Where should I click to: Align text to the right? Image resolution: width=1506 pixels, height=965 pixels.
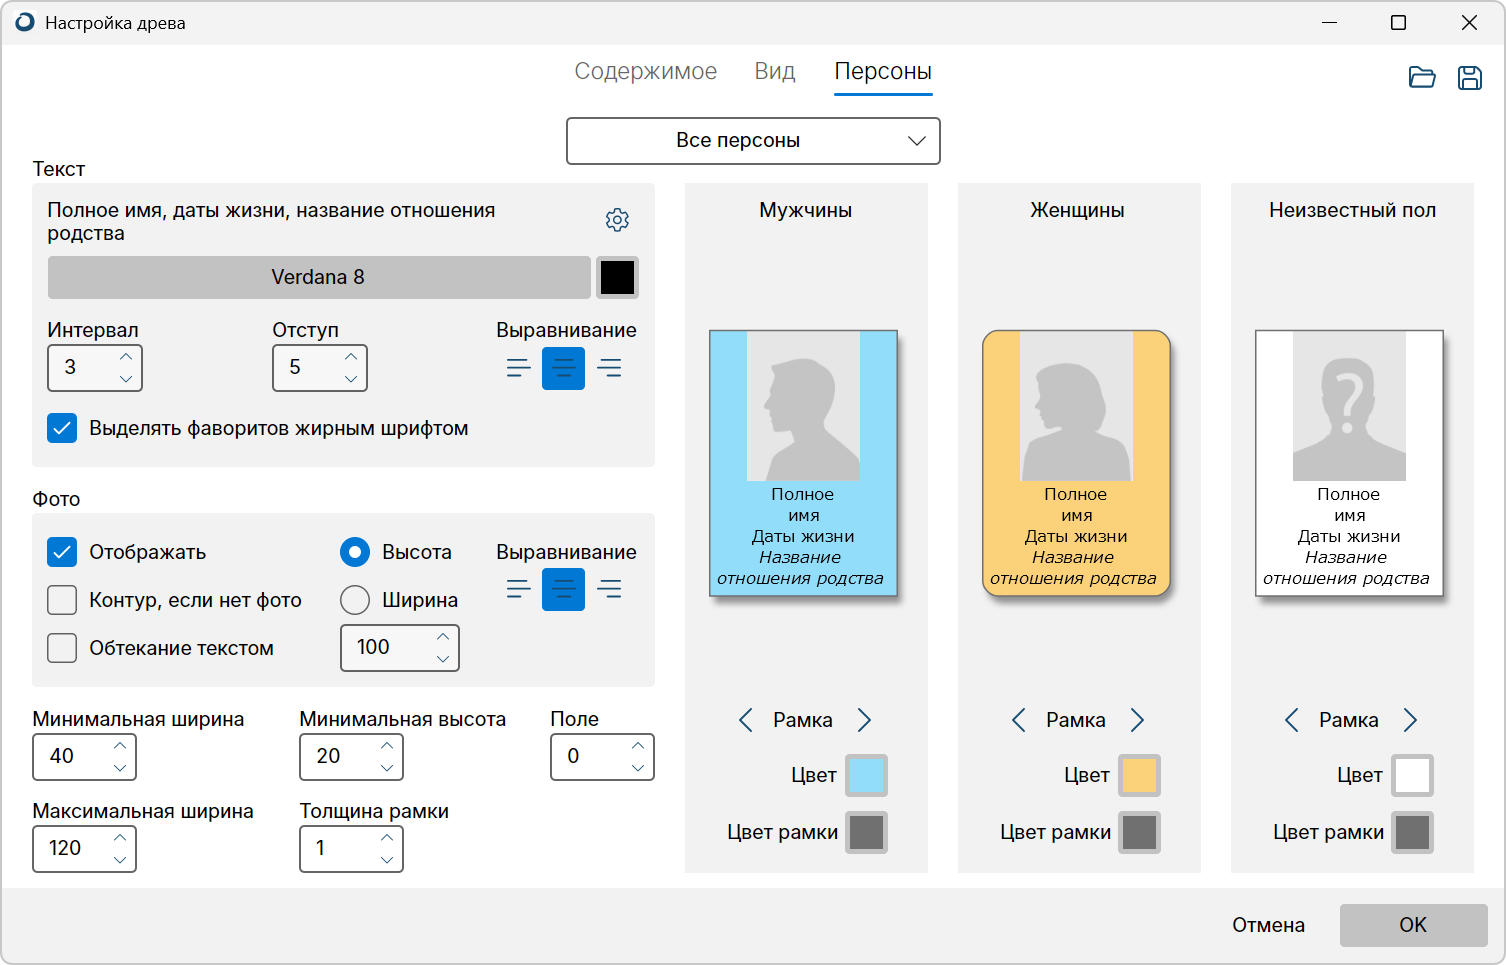tap(609, 368)
